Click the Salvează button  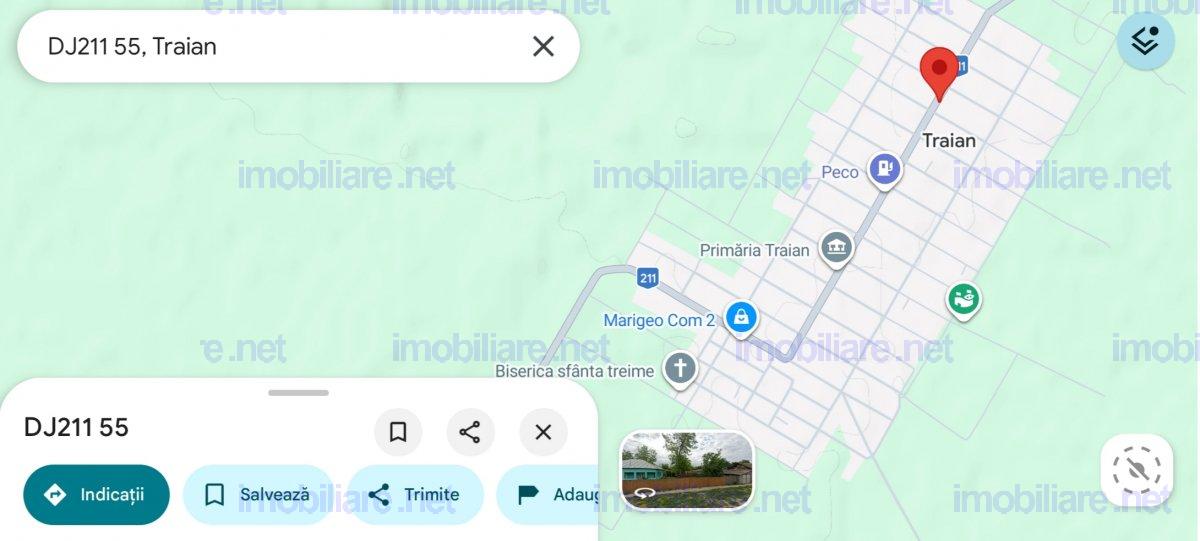(x=258, y=494)
